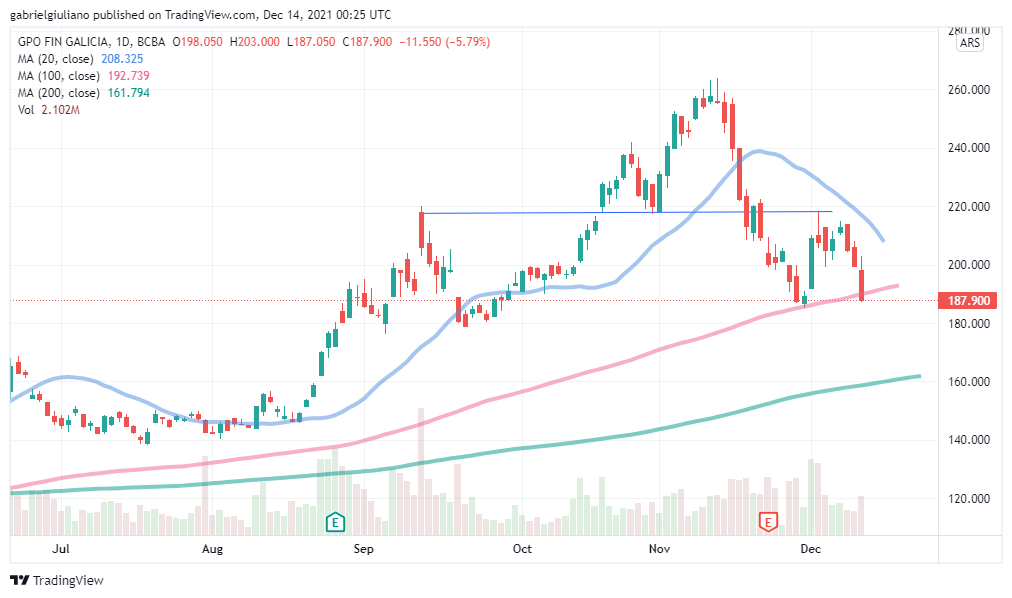The image size is (1012, 598).
Task: Click the 260.000 price axis label
Action: (969, 90)
